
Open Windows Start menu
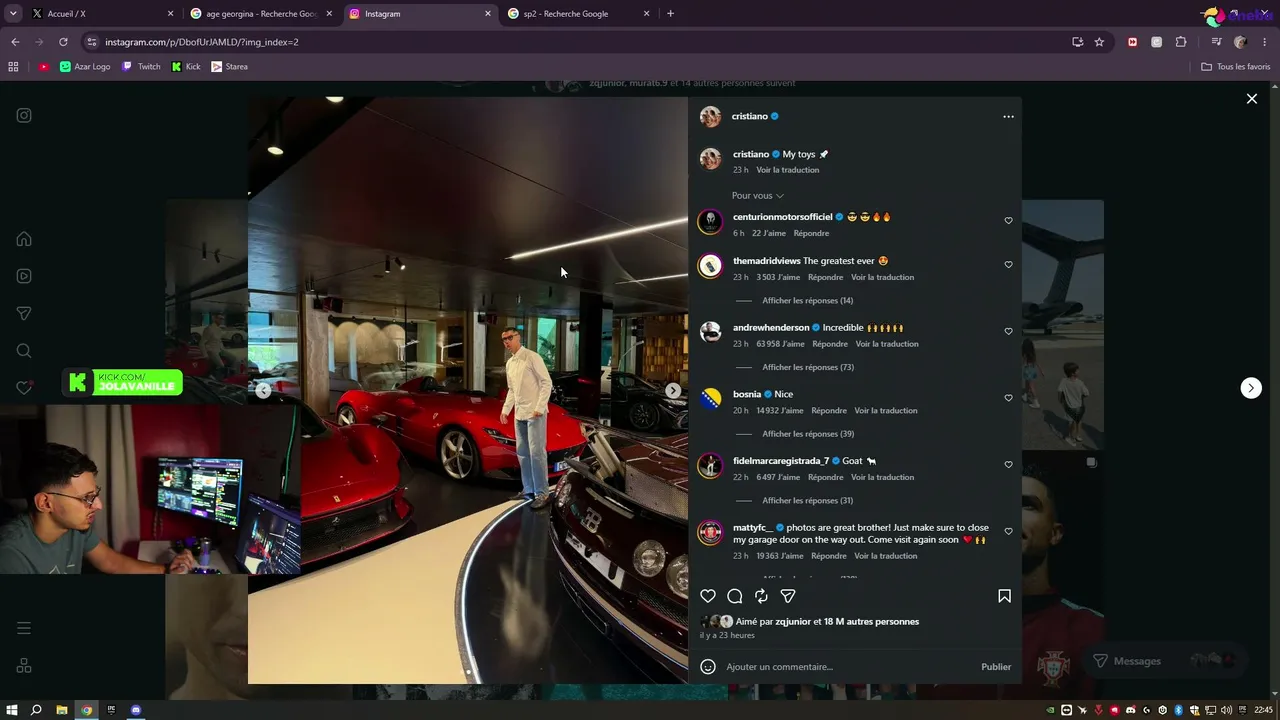12,710
